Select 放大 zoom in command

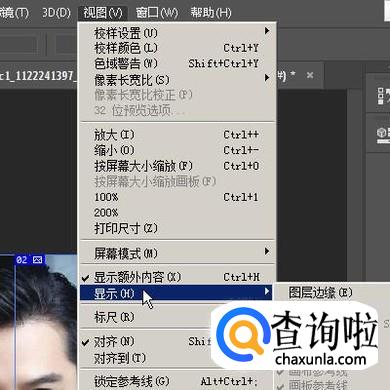click(176, 135)
